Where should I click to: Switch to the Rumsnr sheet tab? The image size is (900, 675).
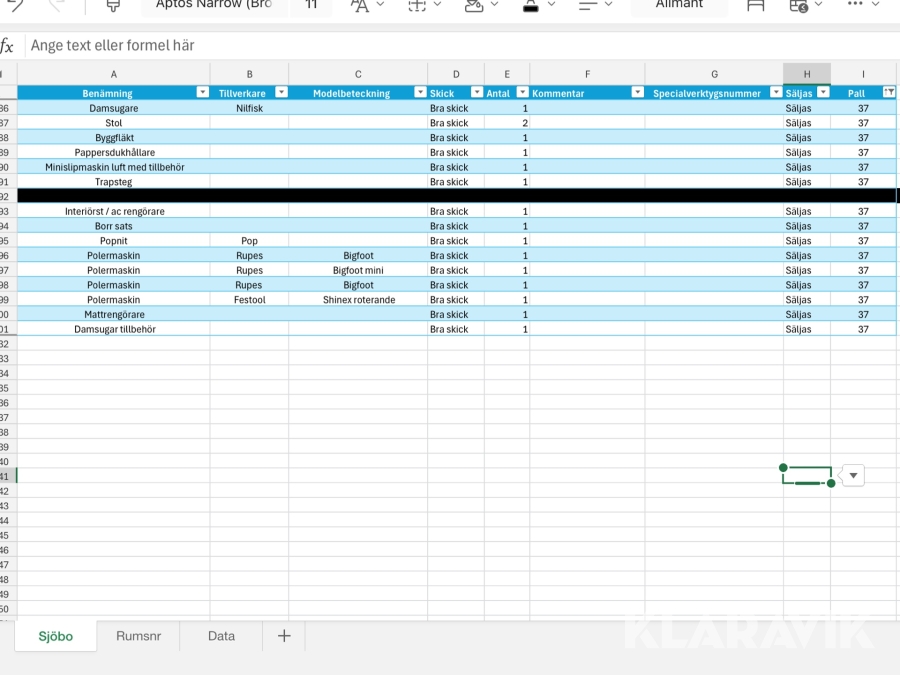pyautogui.click(x=138, y=636)
